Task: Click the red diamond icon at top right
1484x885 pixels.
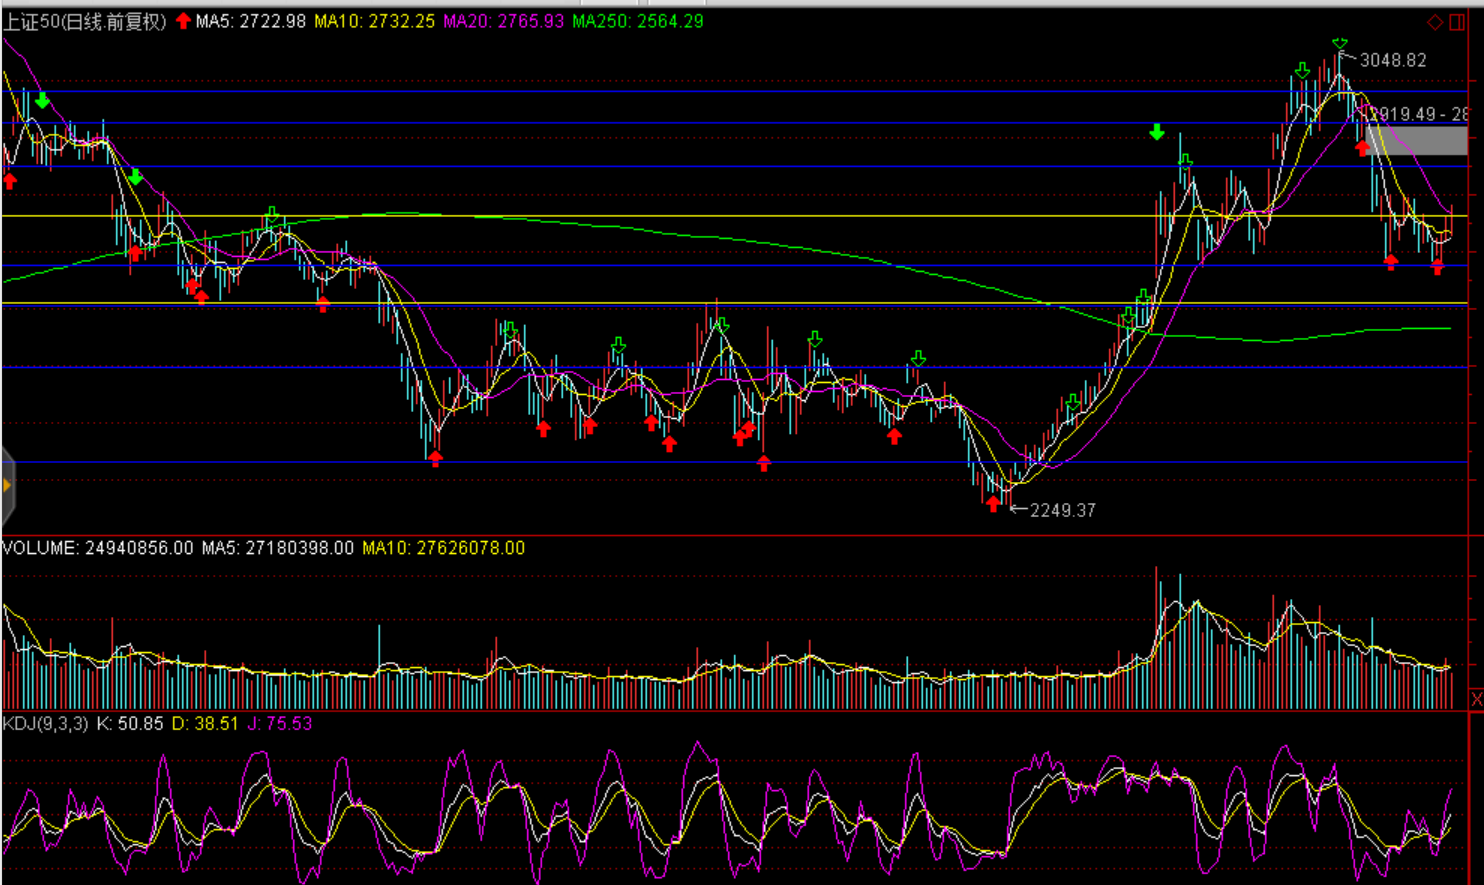Action: pos(1435,22)
